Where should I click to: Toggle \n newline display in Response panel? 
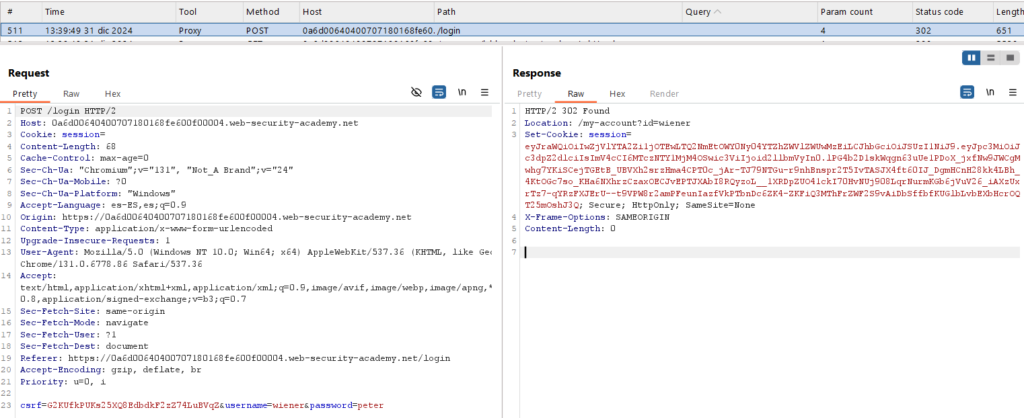(x=991, y=93)
